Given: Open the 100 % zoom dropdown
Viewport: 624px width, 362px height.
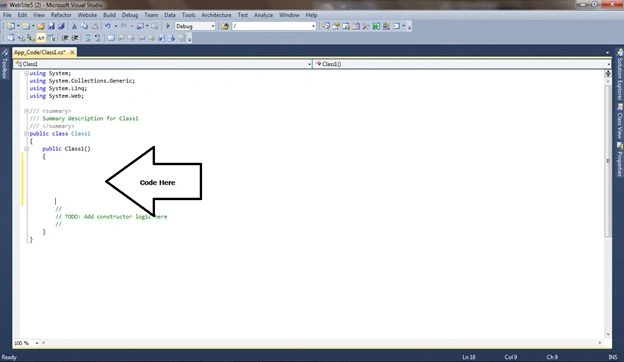Looking at the screenshot, I should point(37,343).
